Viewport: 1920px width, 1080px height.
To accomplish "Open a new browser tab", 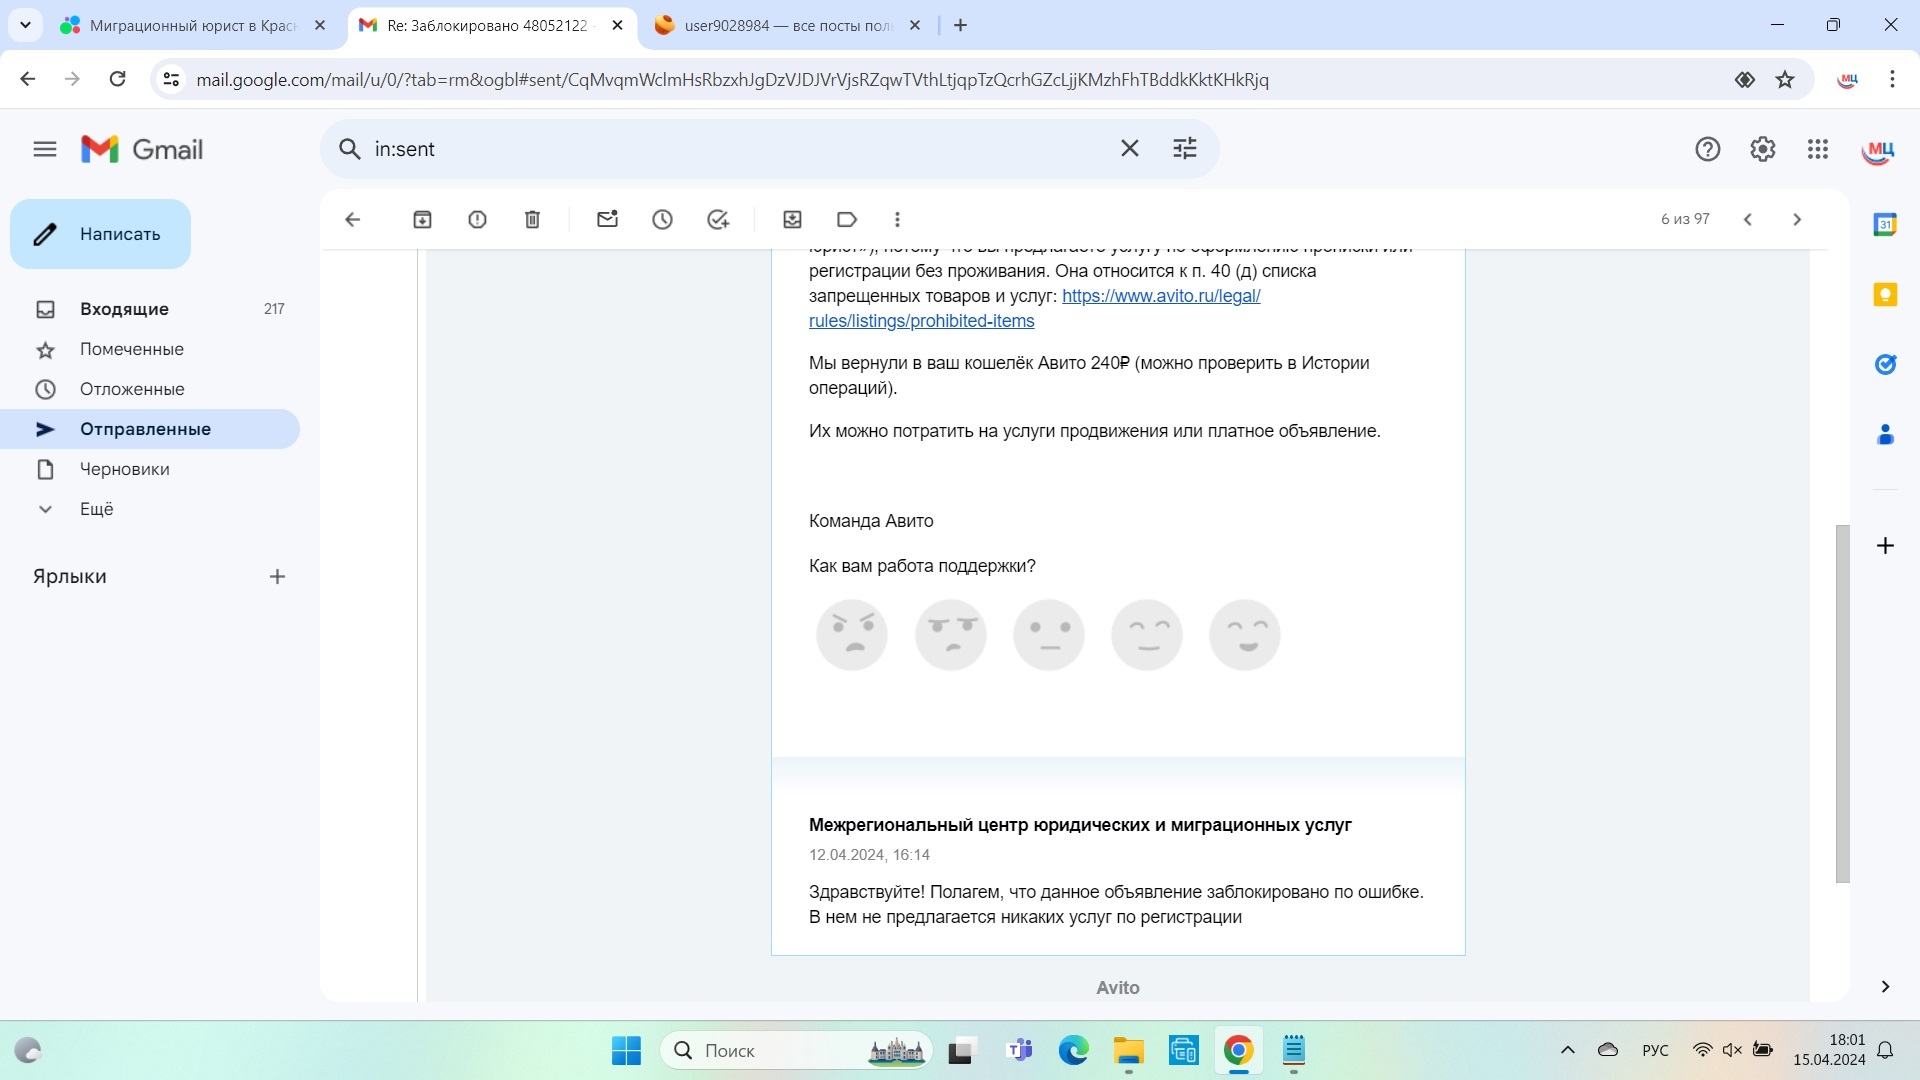I will coord(961,25).
